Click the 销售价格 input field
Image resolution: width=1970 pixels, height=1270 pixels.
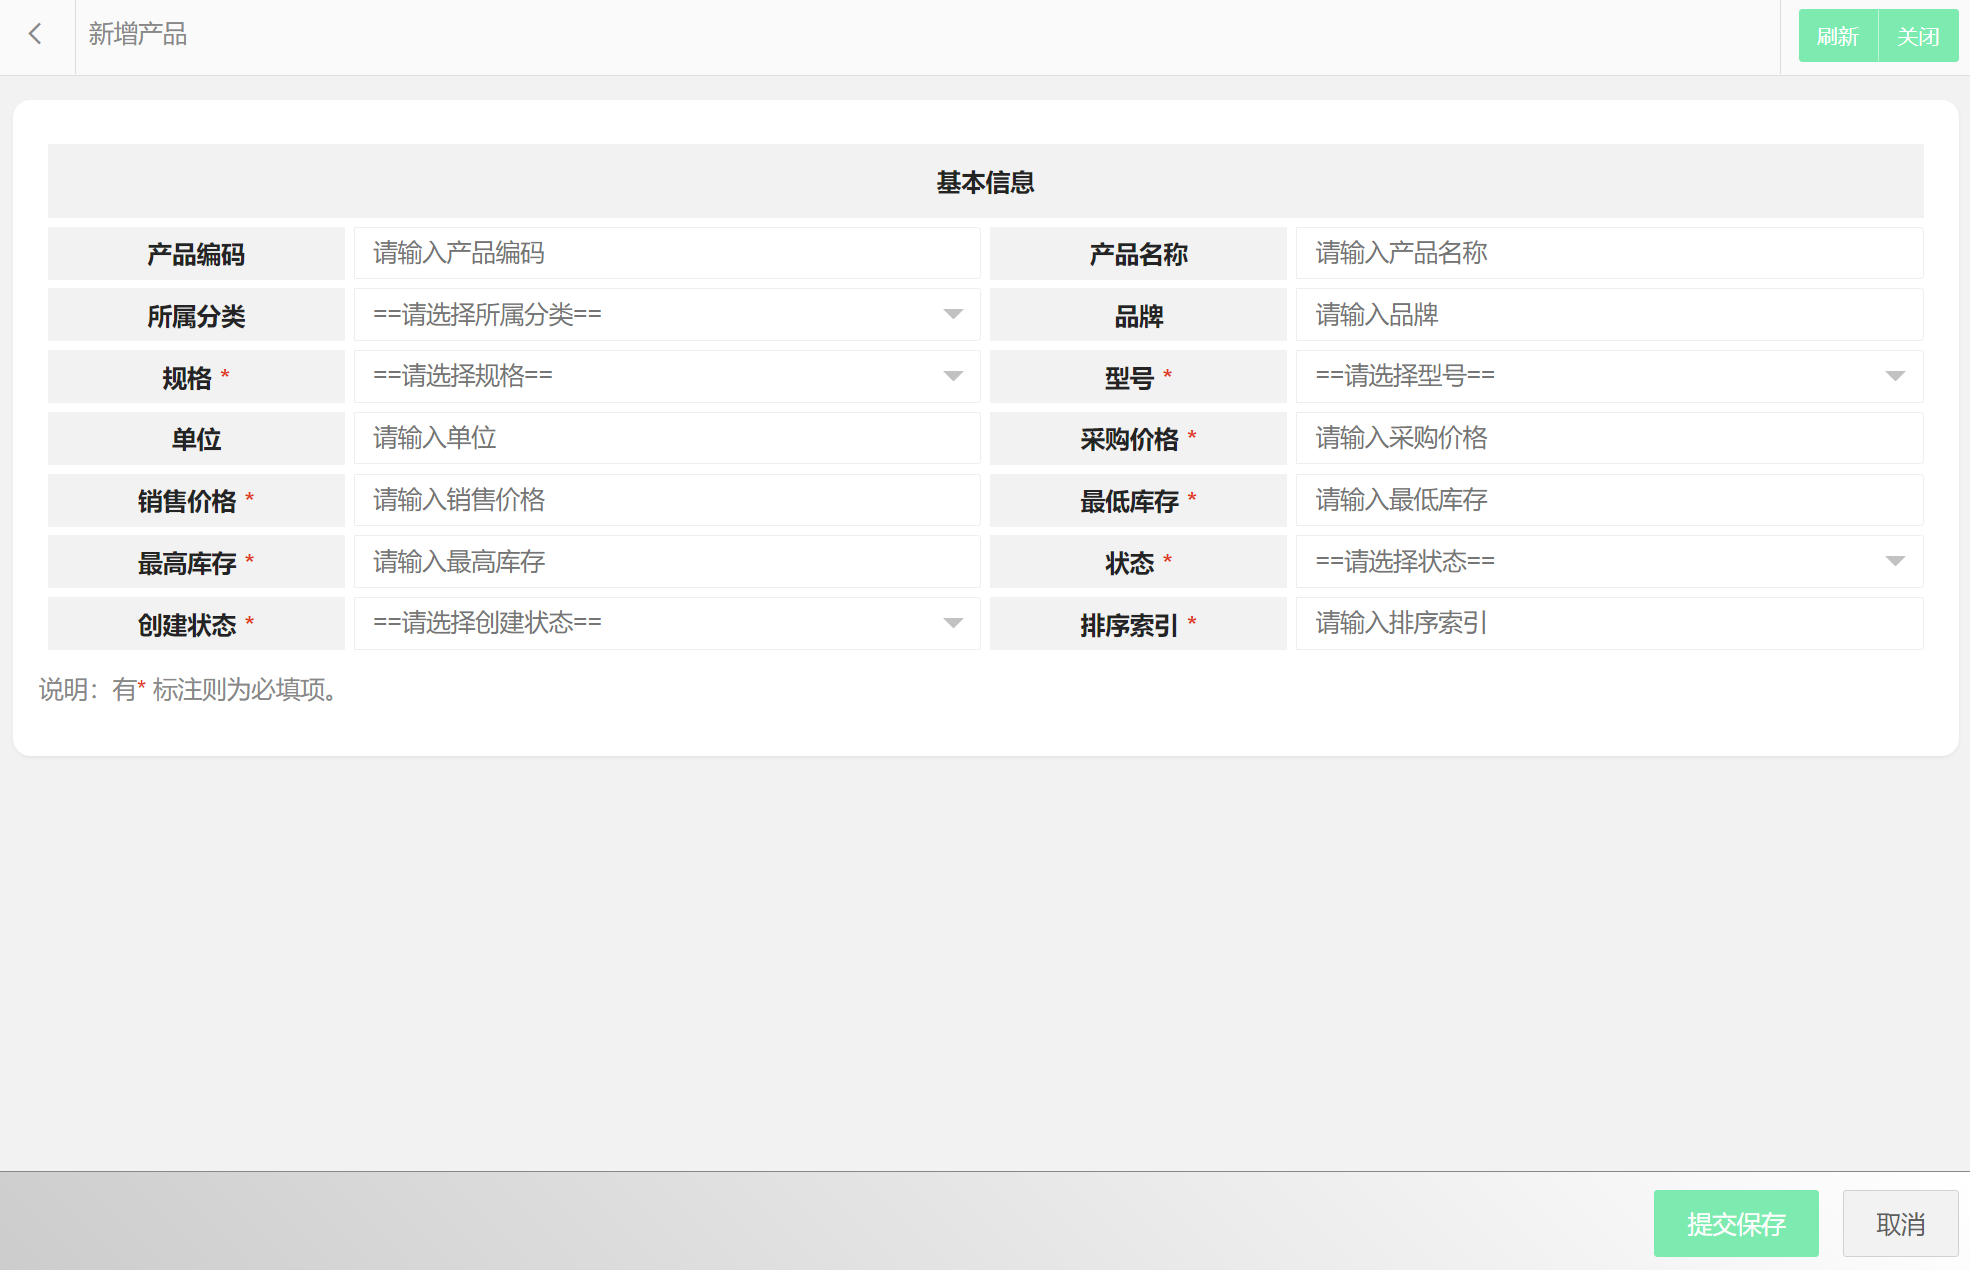coord(666,501)
